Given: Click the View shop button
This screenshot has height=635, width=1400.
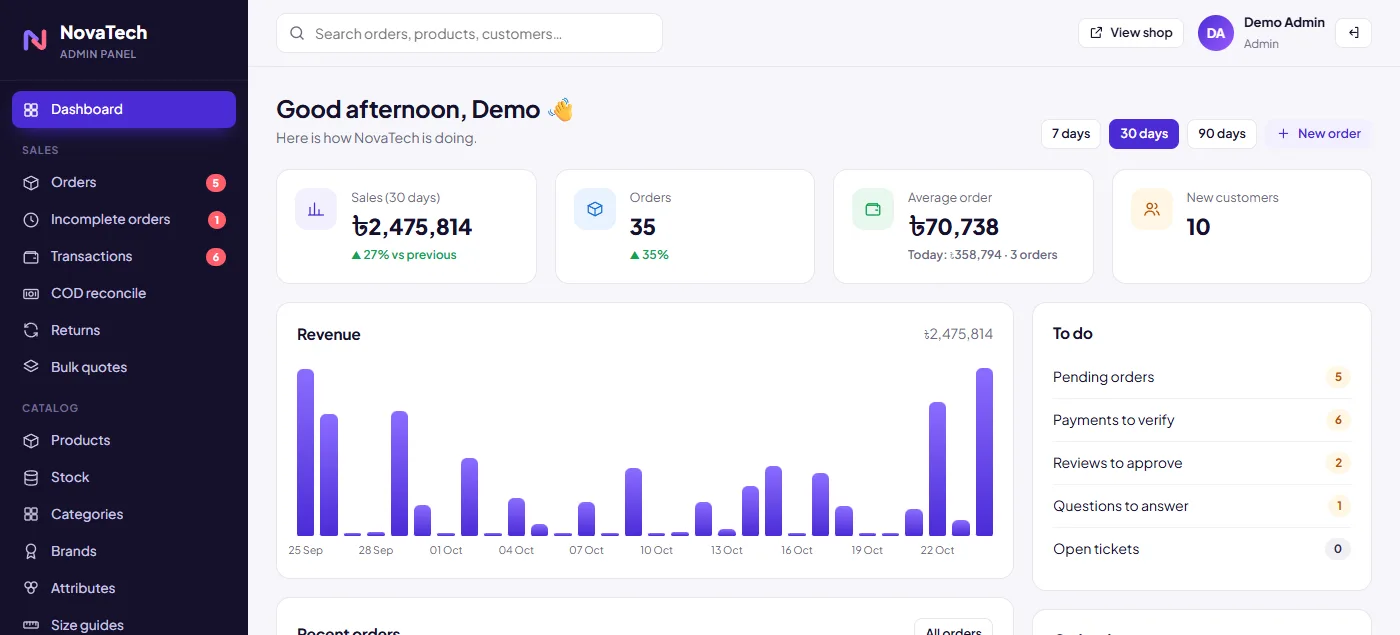Looking at the screenshot, I should click(x=1131, y=33).
